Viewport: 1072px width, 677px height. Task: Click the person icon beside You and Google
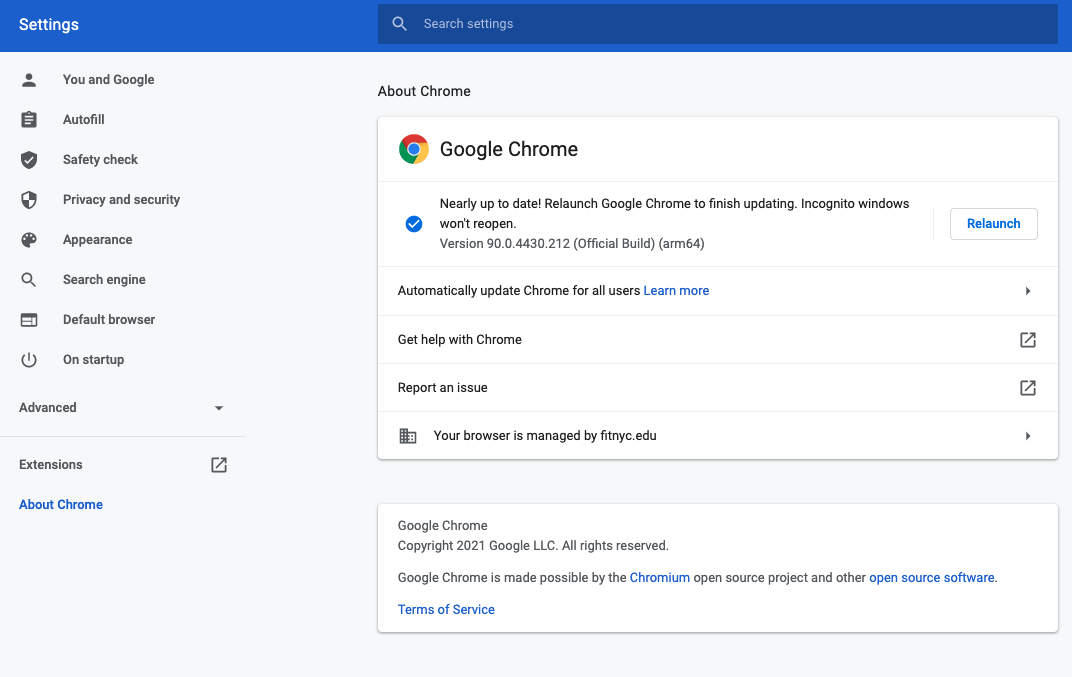tap(29, 80)
